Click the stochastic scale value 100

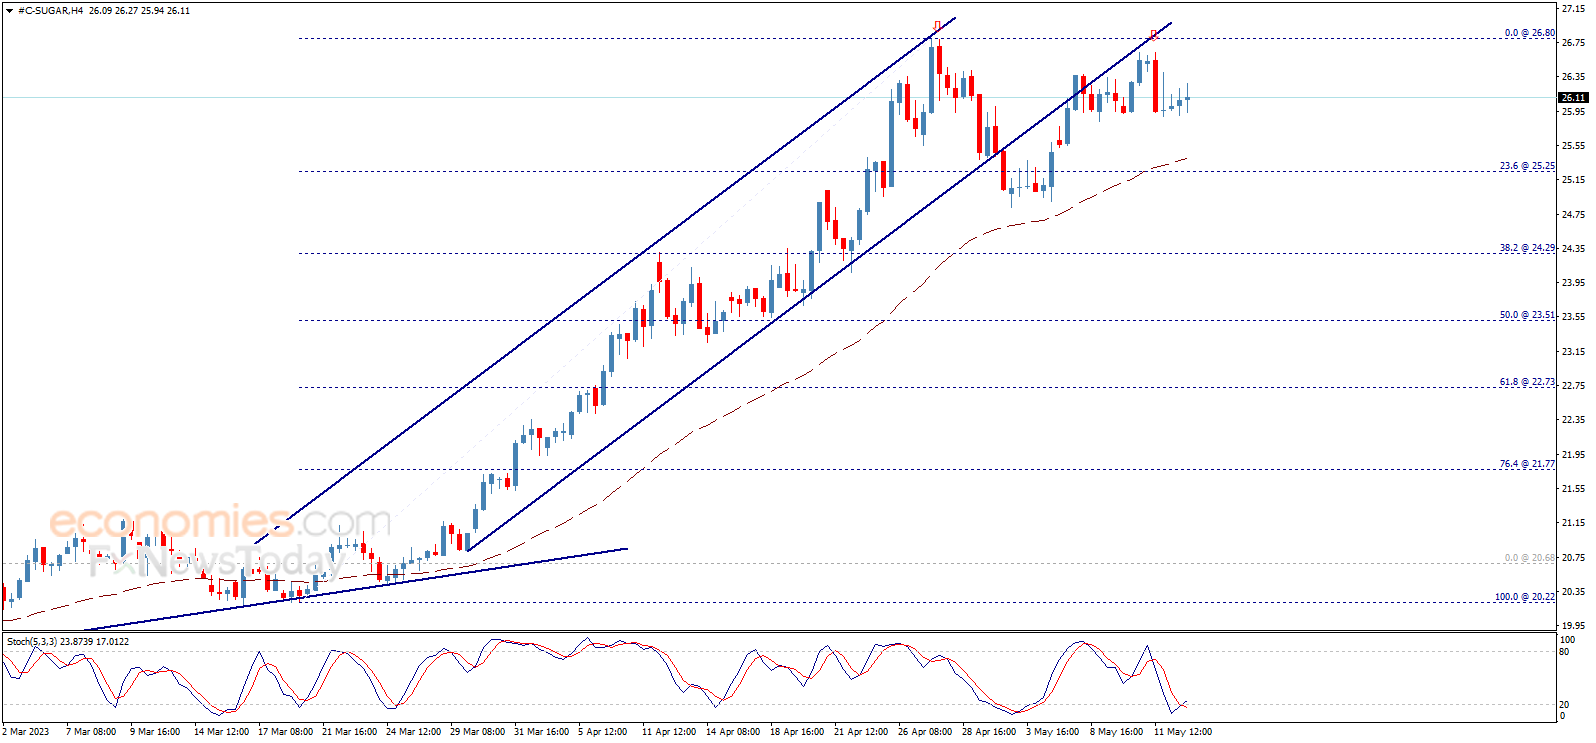(x=1568, y=640)
